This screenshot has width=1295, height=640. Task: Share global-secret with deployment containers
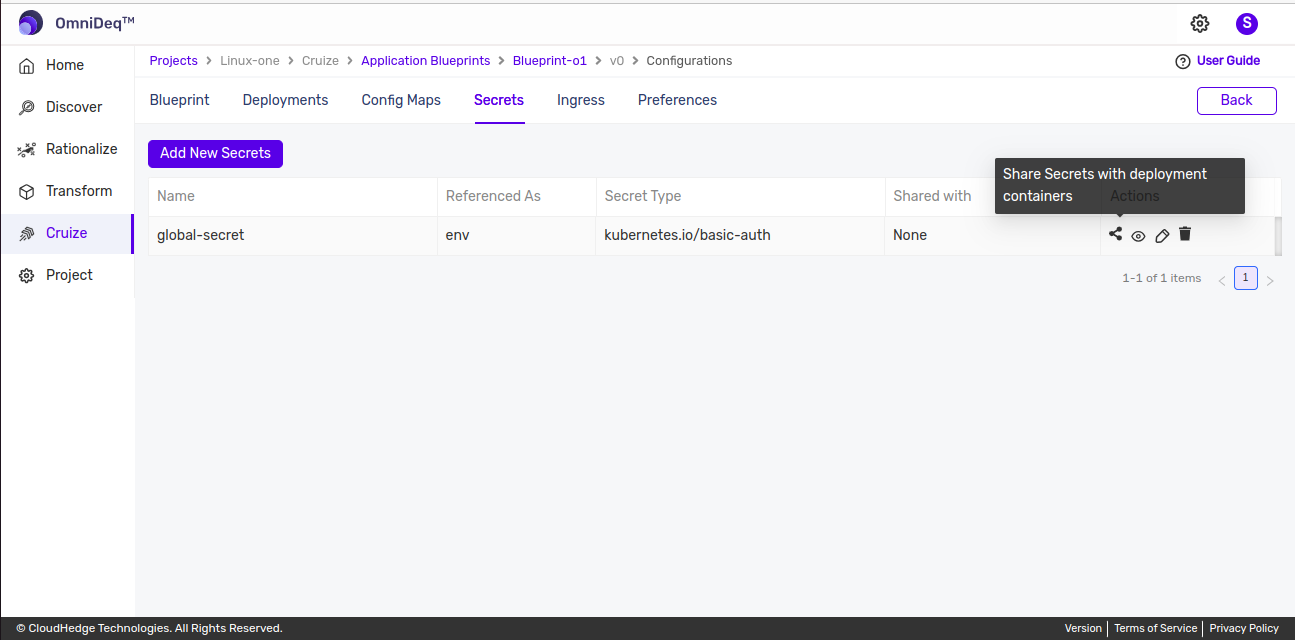click(x=1116, y=234)
